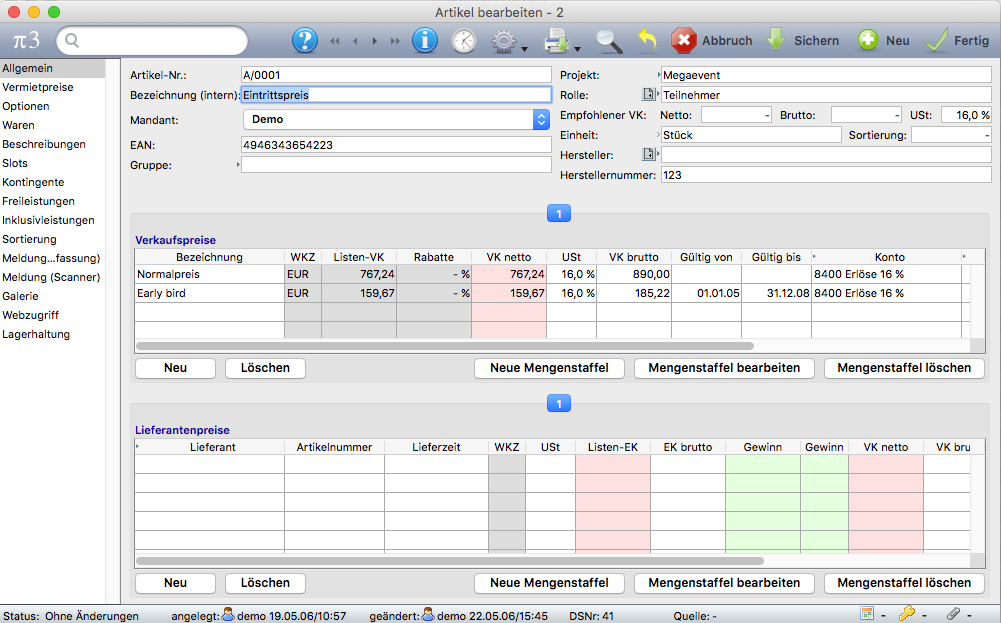Image resolution: width=1001 pixels, height=623 pixels.
Task: Click Neue Mengenstaffel under Verkaufspreise
Action: pos(549,368)
